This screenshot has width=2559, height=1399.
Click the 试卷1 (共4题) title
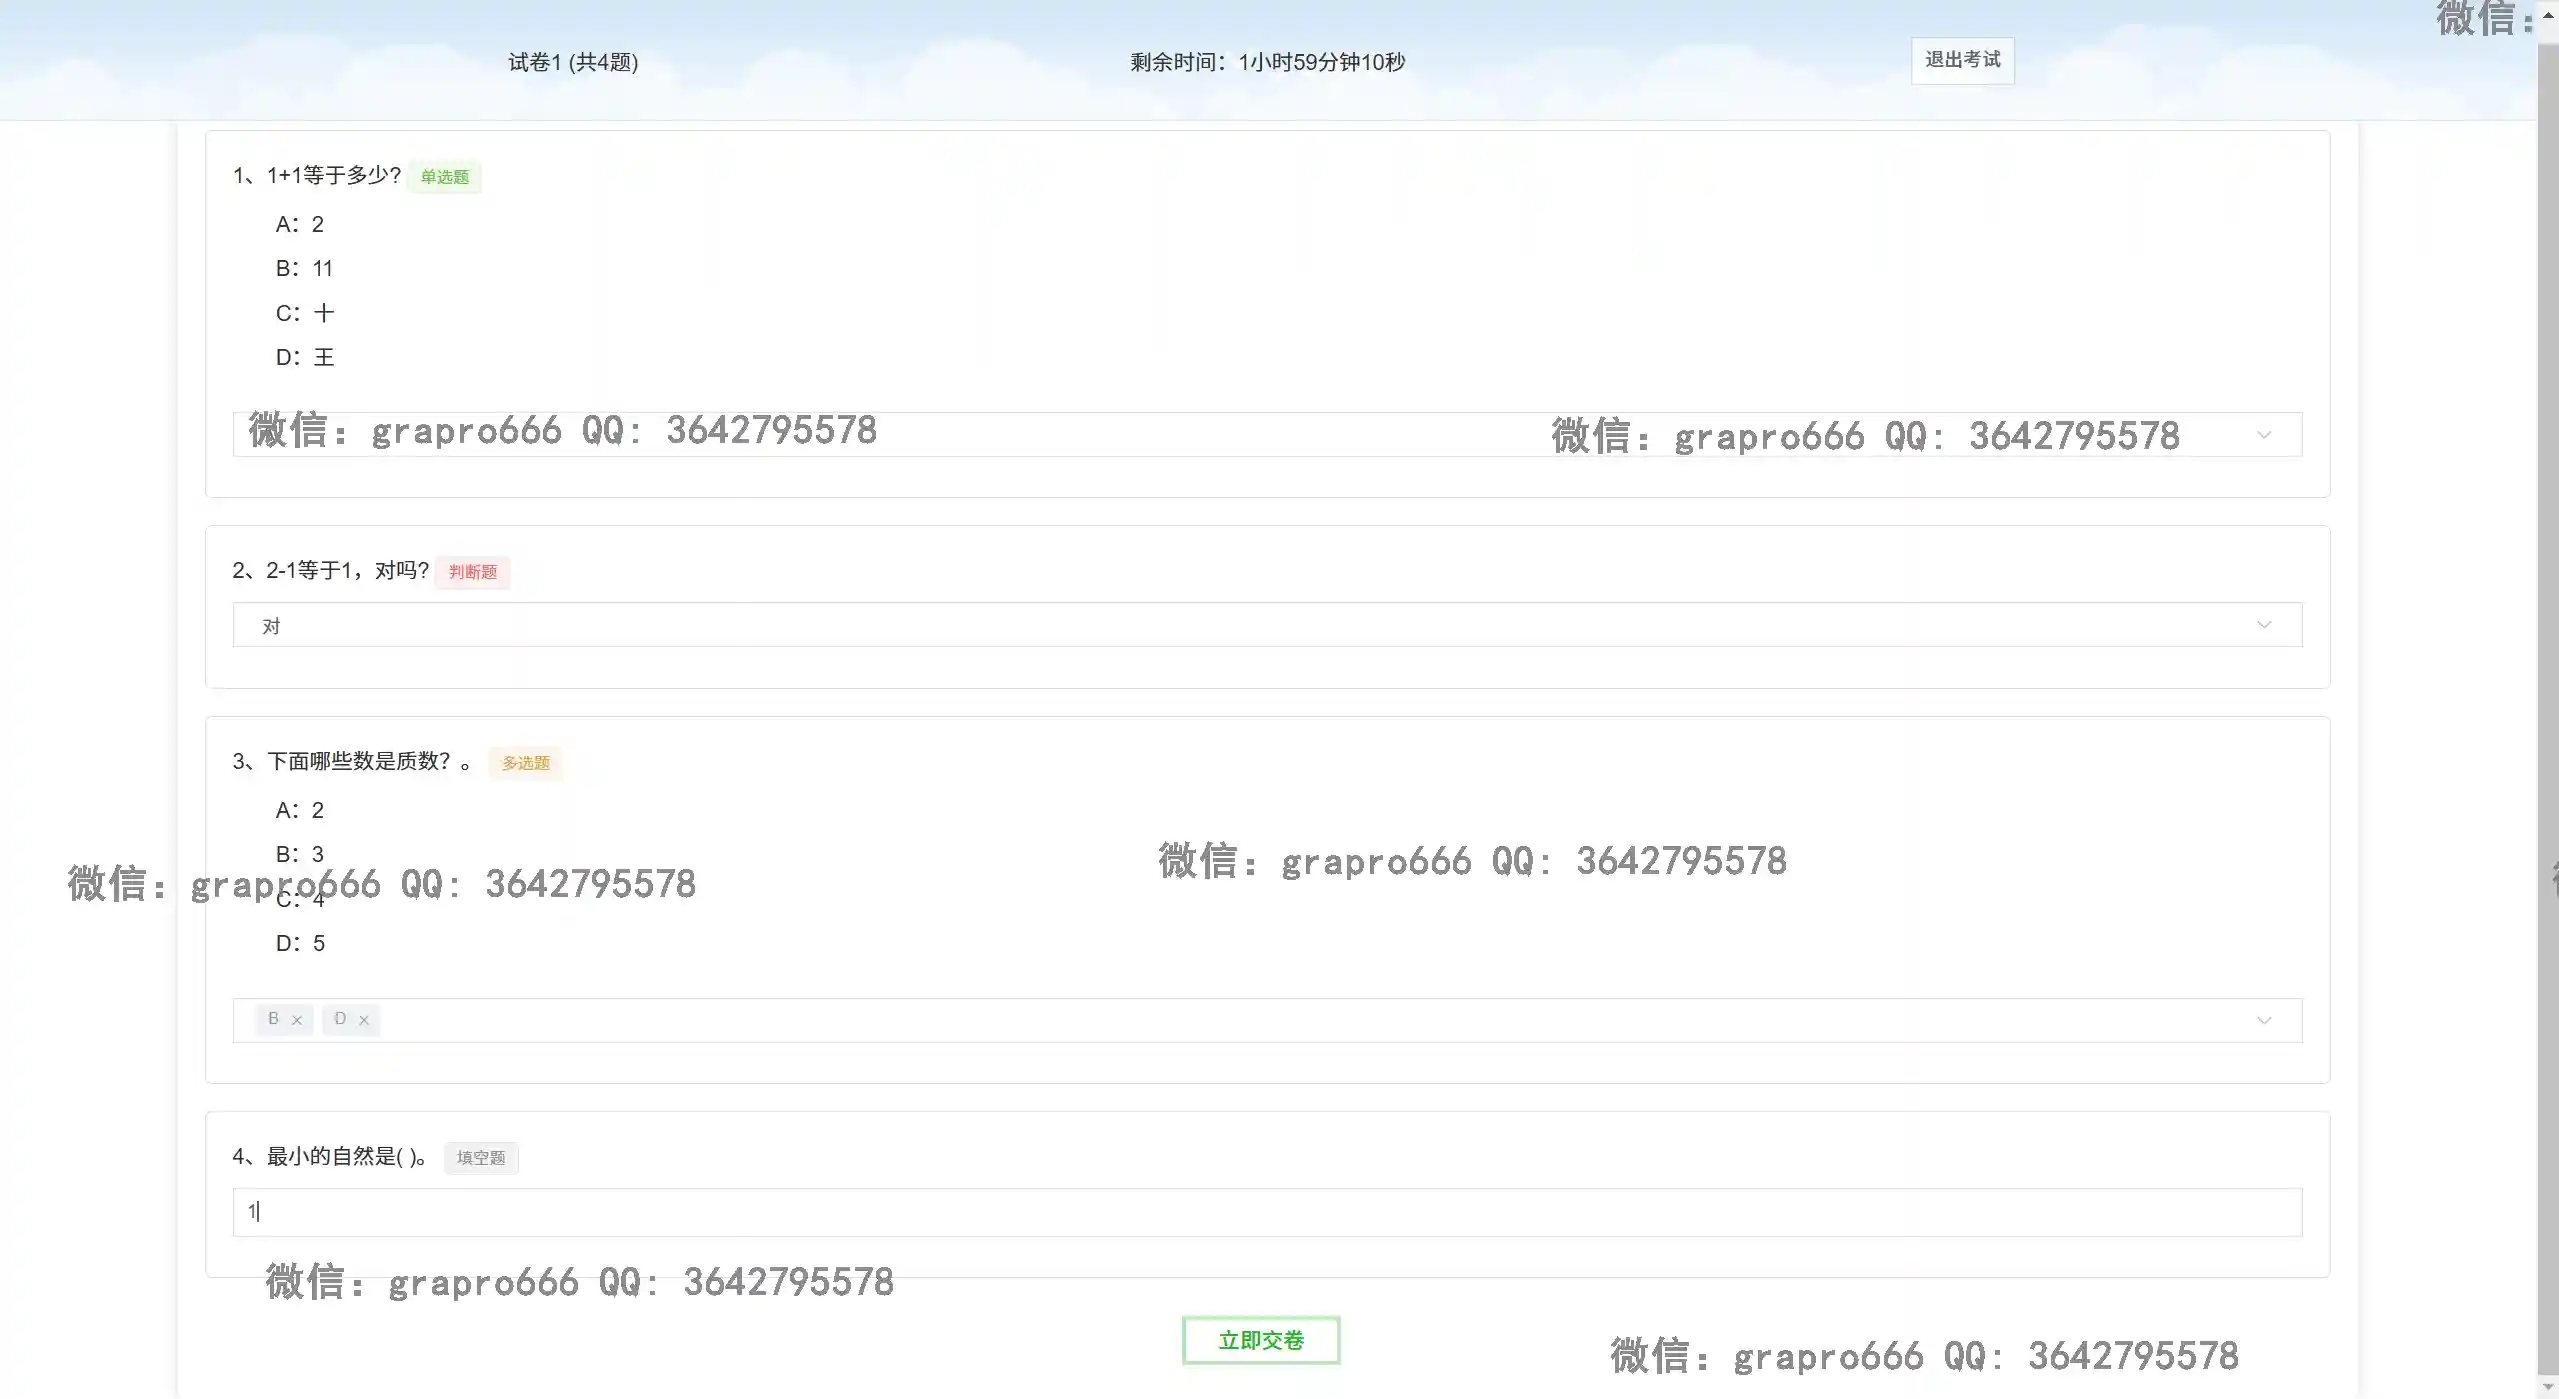point(573,62)
